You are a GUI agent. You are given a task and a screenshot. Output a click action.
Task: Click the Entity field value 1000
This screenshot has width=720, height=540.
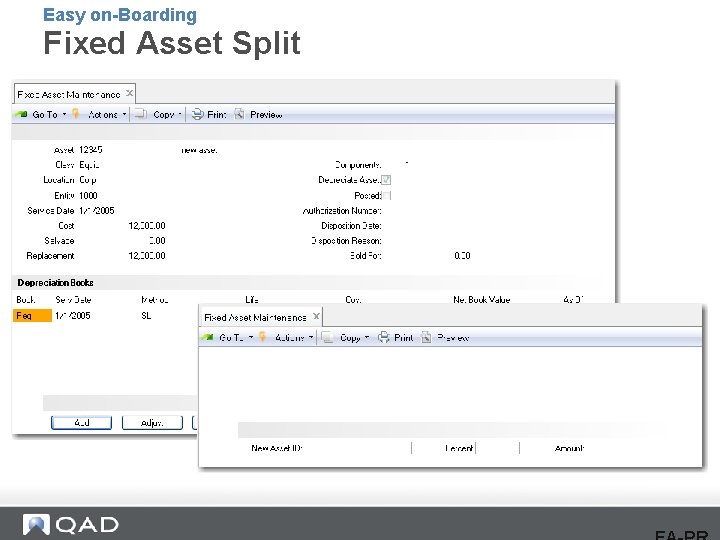[x=88, y=196]
